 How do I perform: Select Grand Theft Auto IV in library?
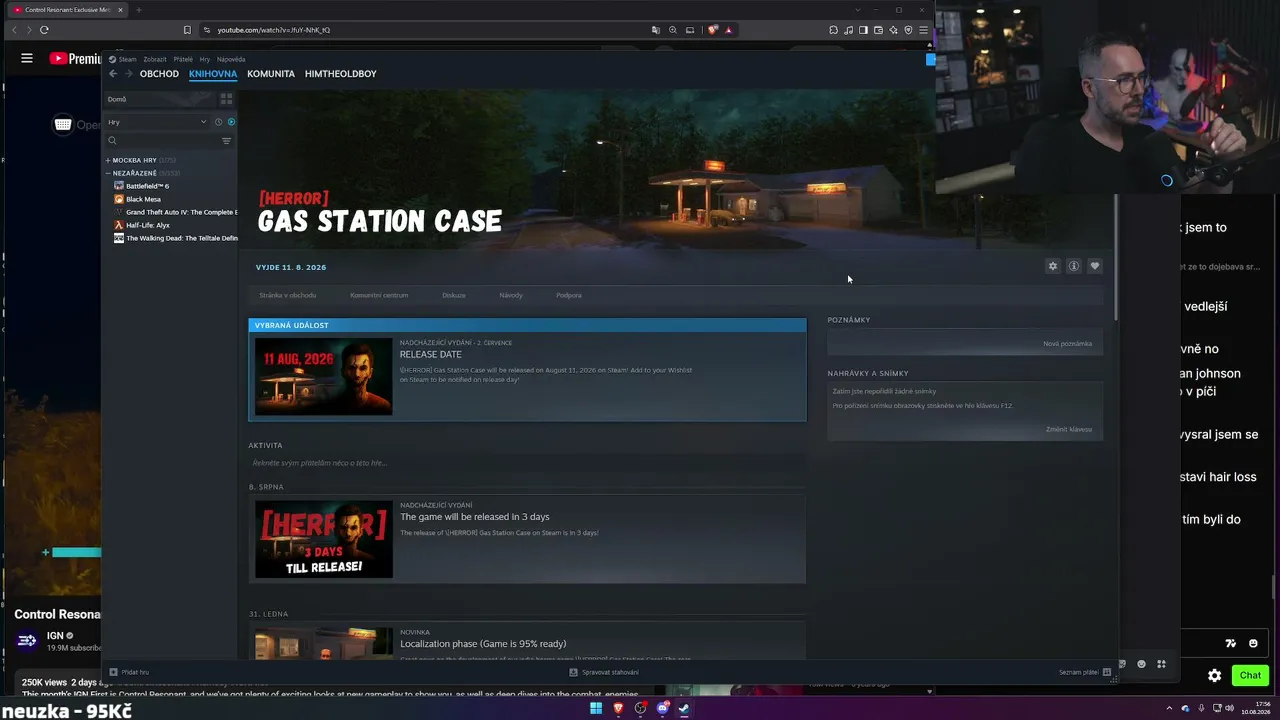coord(175,212)
